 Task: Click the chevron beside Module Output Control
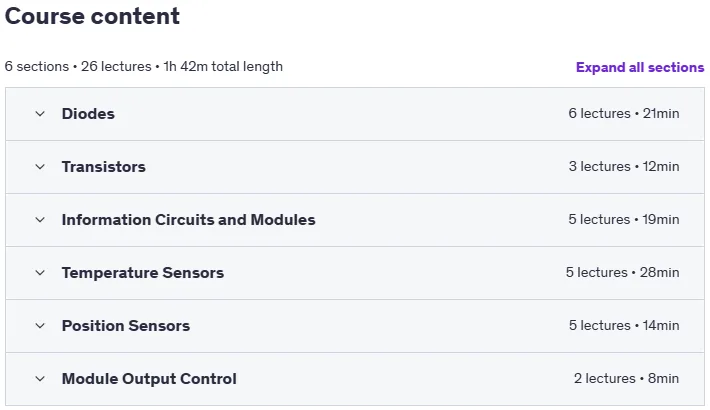click(40, 379)
